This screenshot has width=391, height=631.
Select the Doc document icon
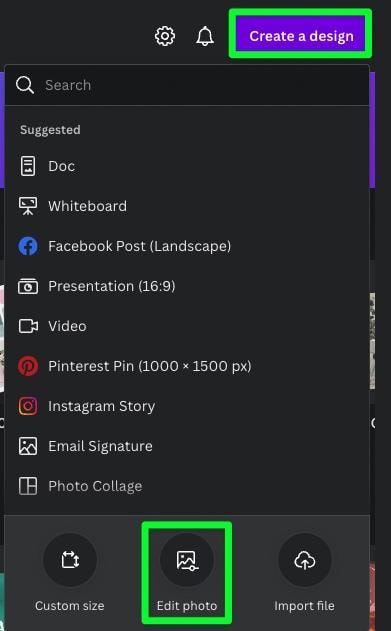point(28,166)
